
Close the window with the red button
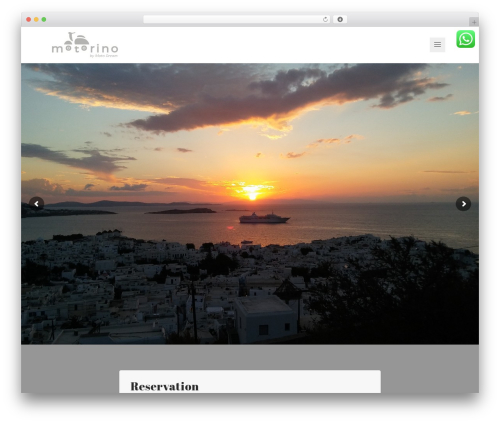tap(29, 19)
